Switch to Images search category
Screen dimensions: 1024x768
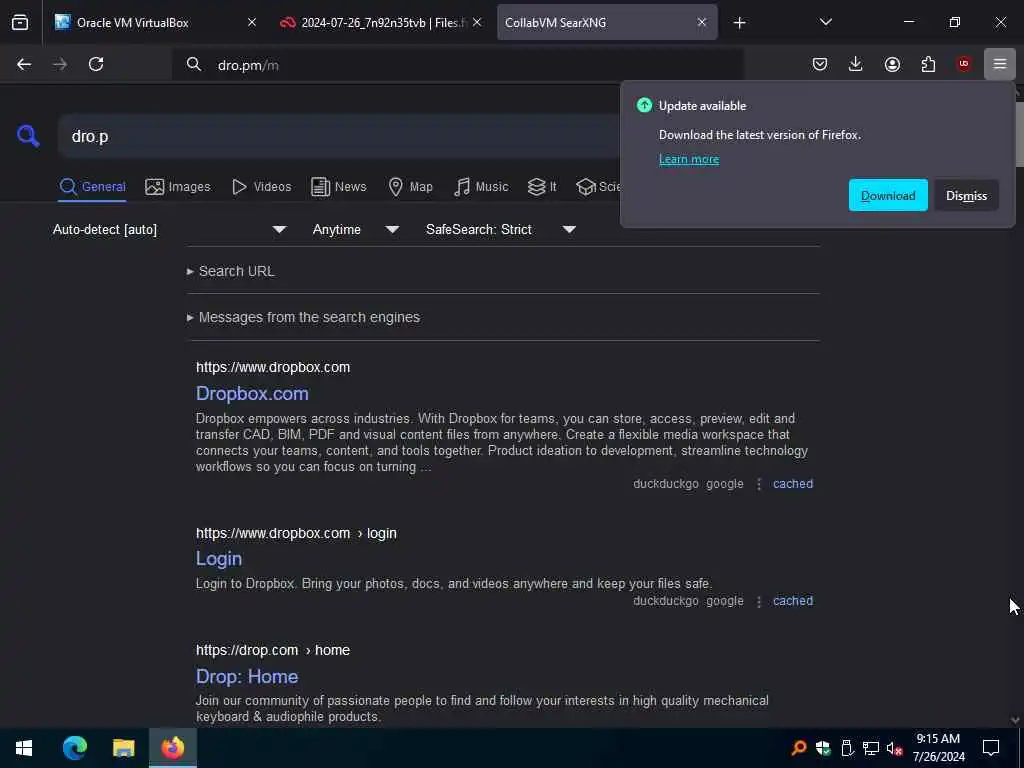pos(178,187)
